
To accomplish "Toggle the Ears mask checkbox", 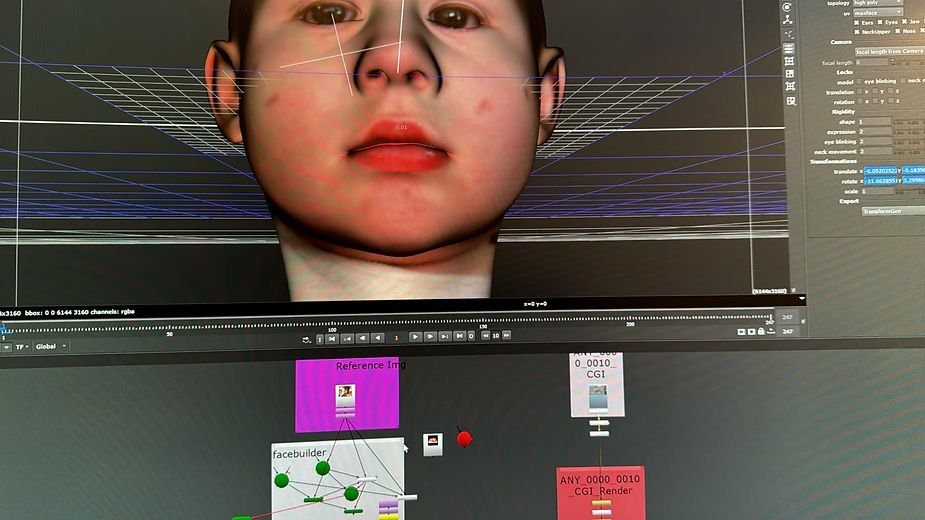I will coord(860,21).
